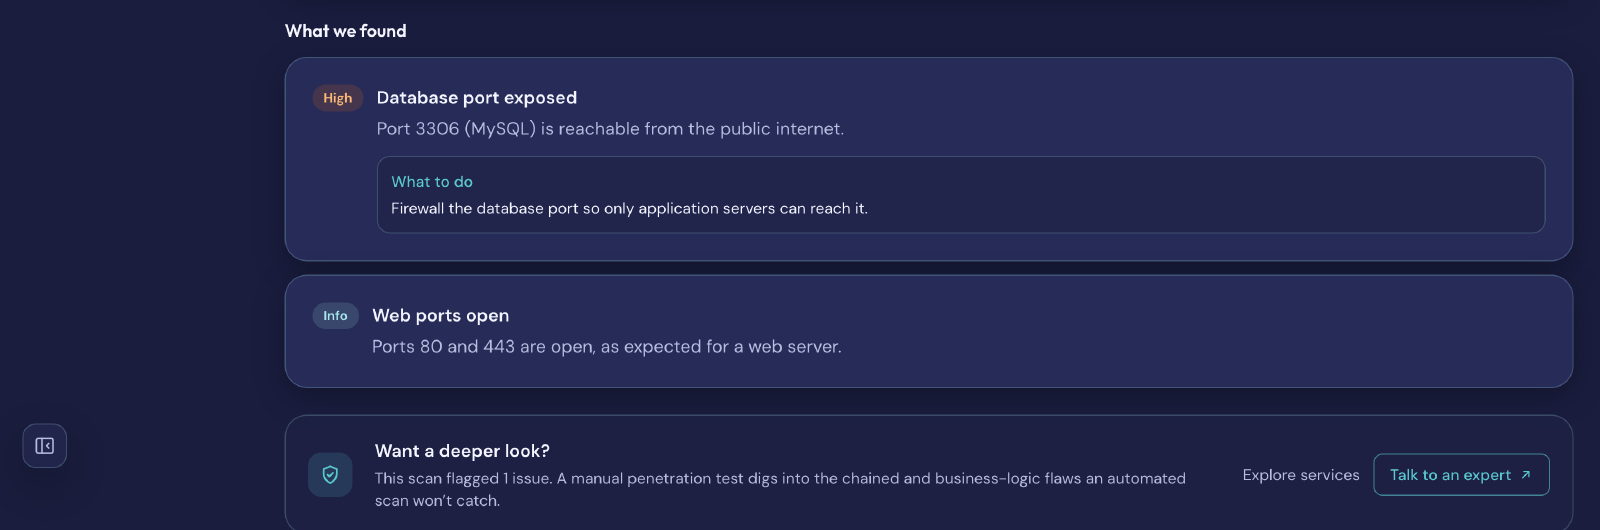The width and height of the screenshot is (1600, 530).
Task: Click the Want a deeper look? heading
Action: coord(462,451)
